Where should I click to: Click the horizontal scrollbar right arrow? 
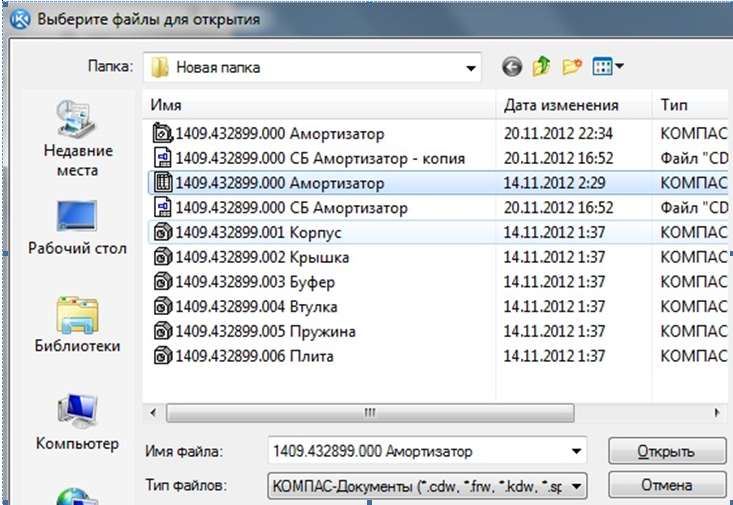pos(717,413)
